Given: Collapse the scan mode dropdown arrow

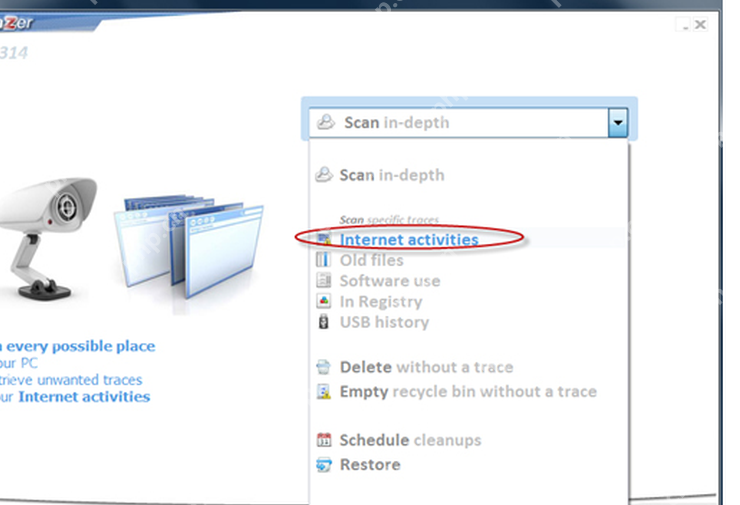Looking at the screenshot, I should 617,123.
